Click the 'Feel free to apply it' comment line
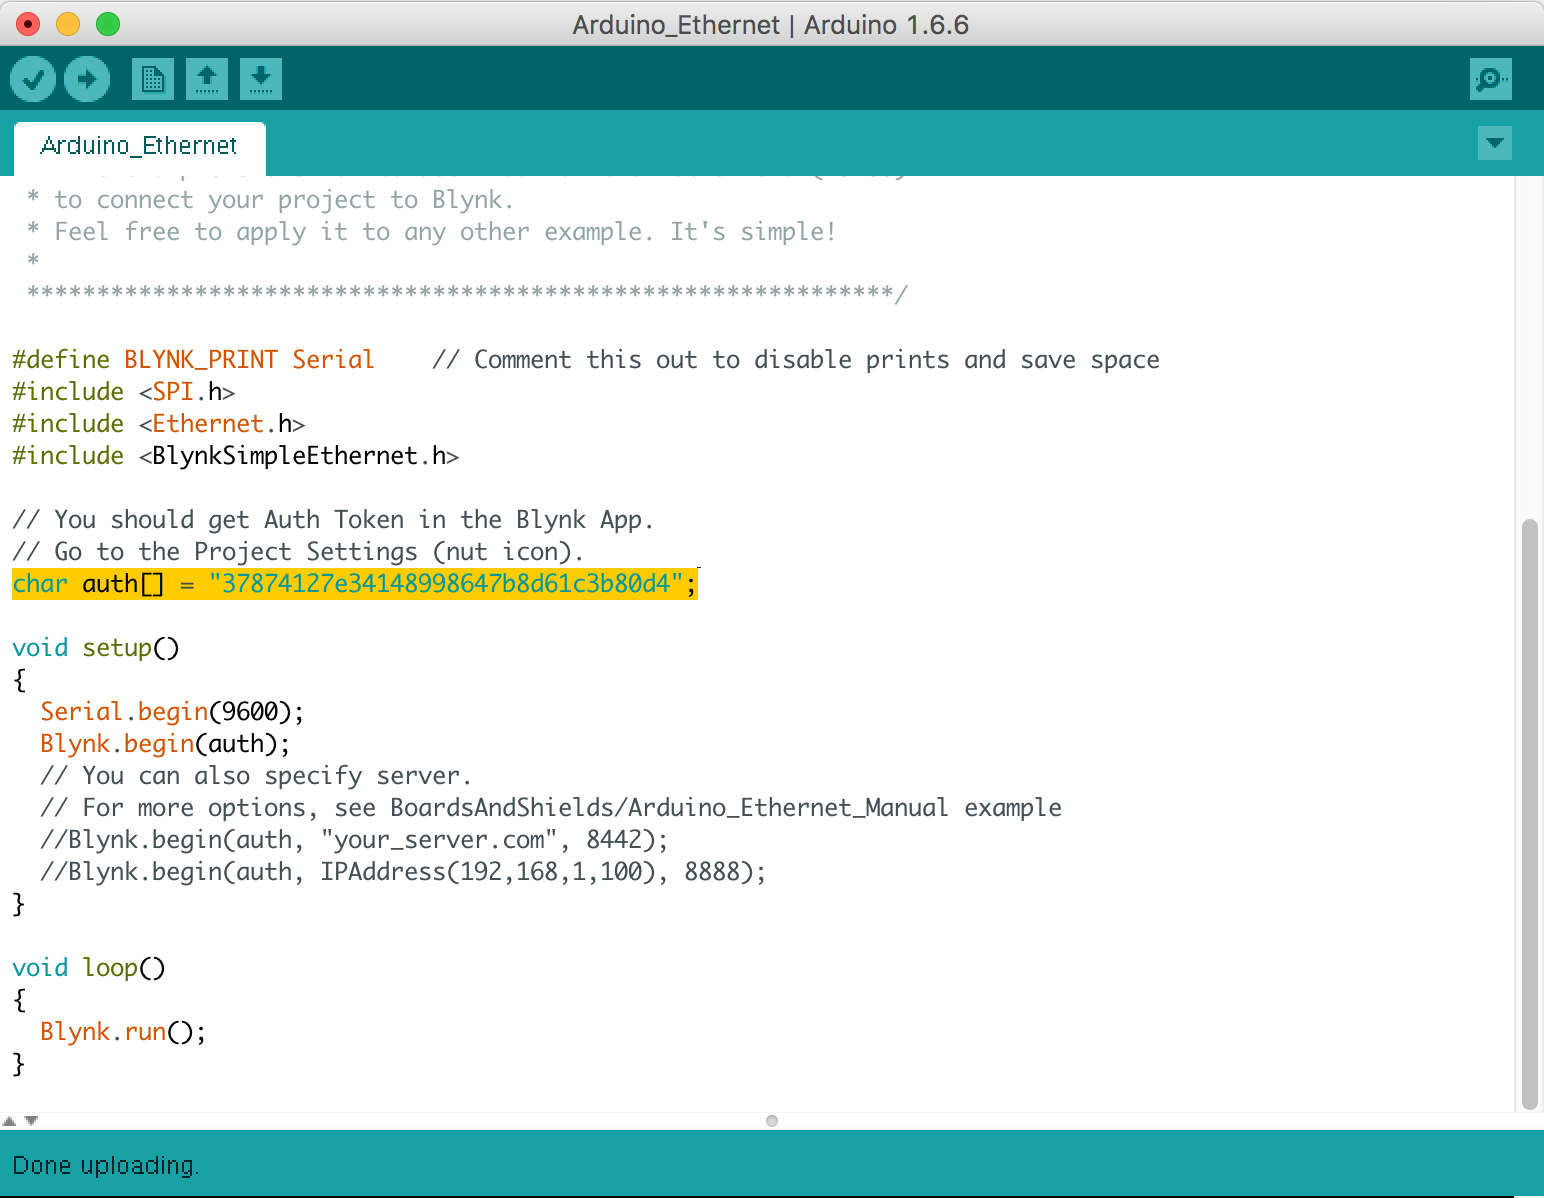The width and height of the screenshot is (1544, 1198). 431,232
